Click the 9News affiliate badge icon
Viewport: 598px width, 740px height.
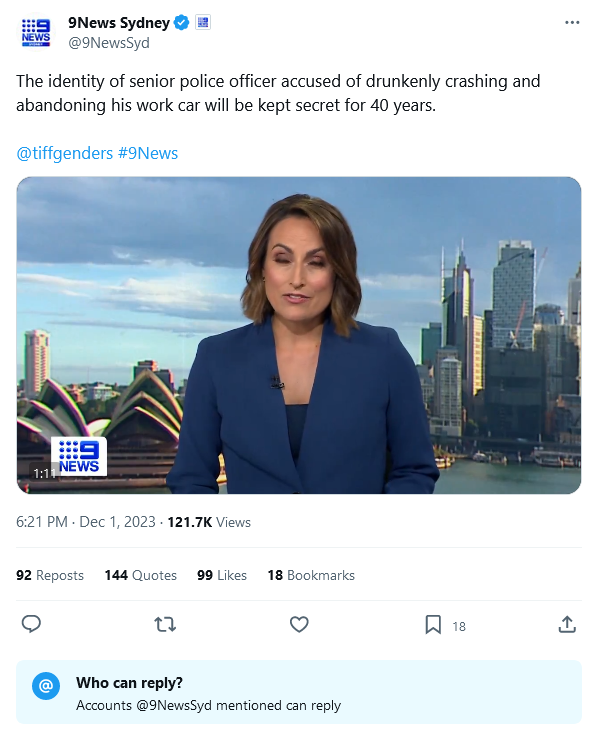(203, 22)
